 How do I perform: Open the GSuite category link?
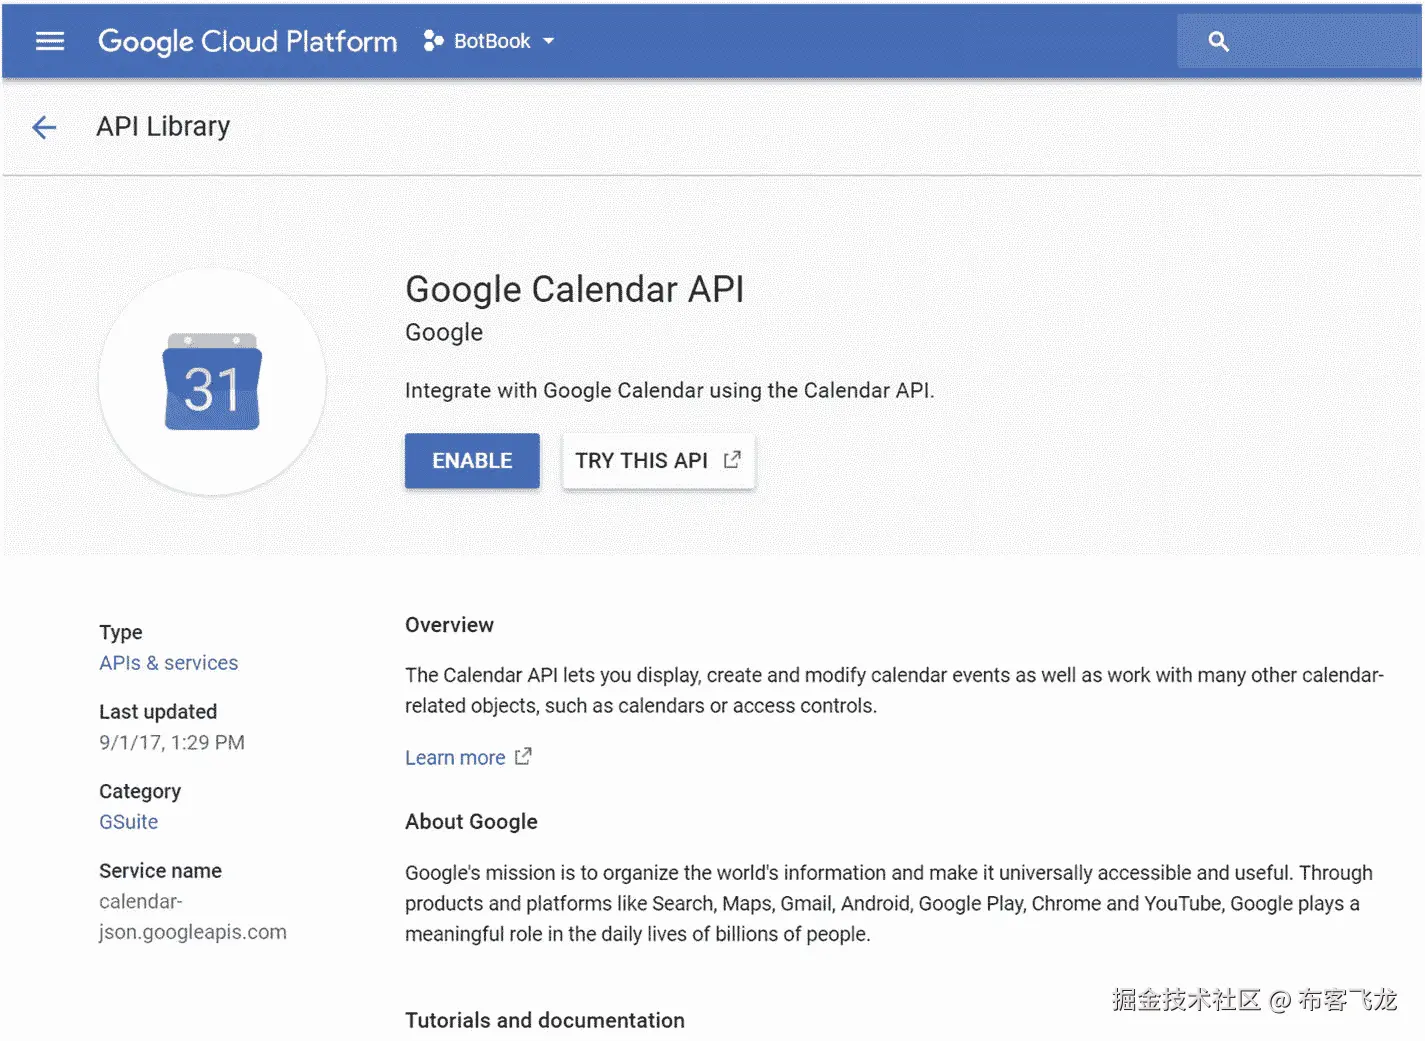coord(128,822)
